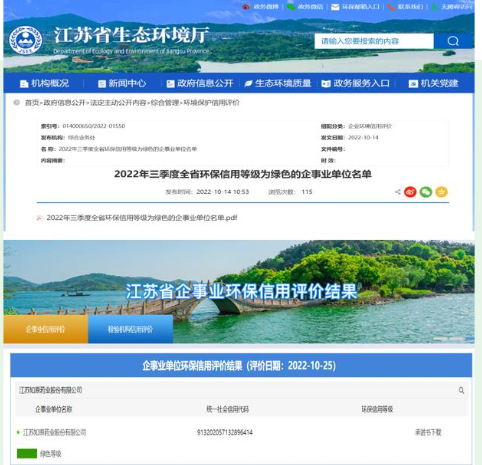Click magnifier icon in company search box
Screen dimensions: 482x465
point(461,390)
